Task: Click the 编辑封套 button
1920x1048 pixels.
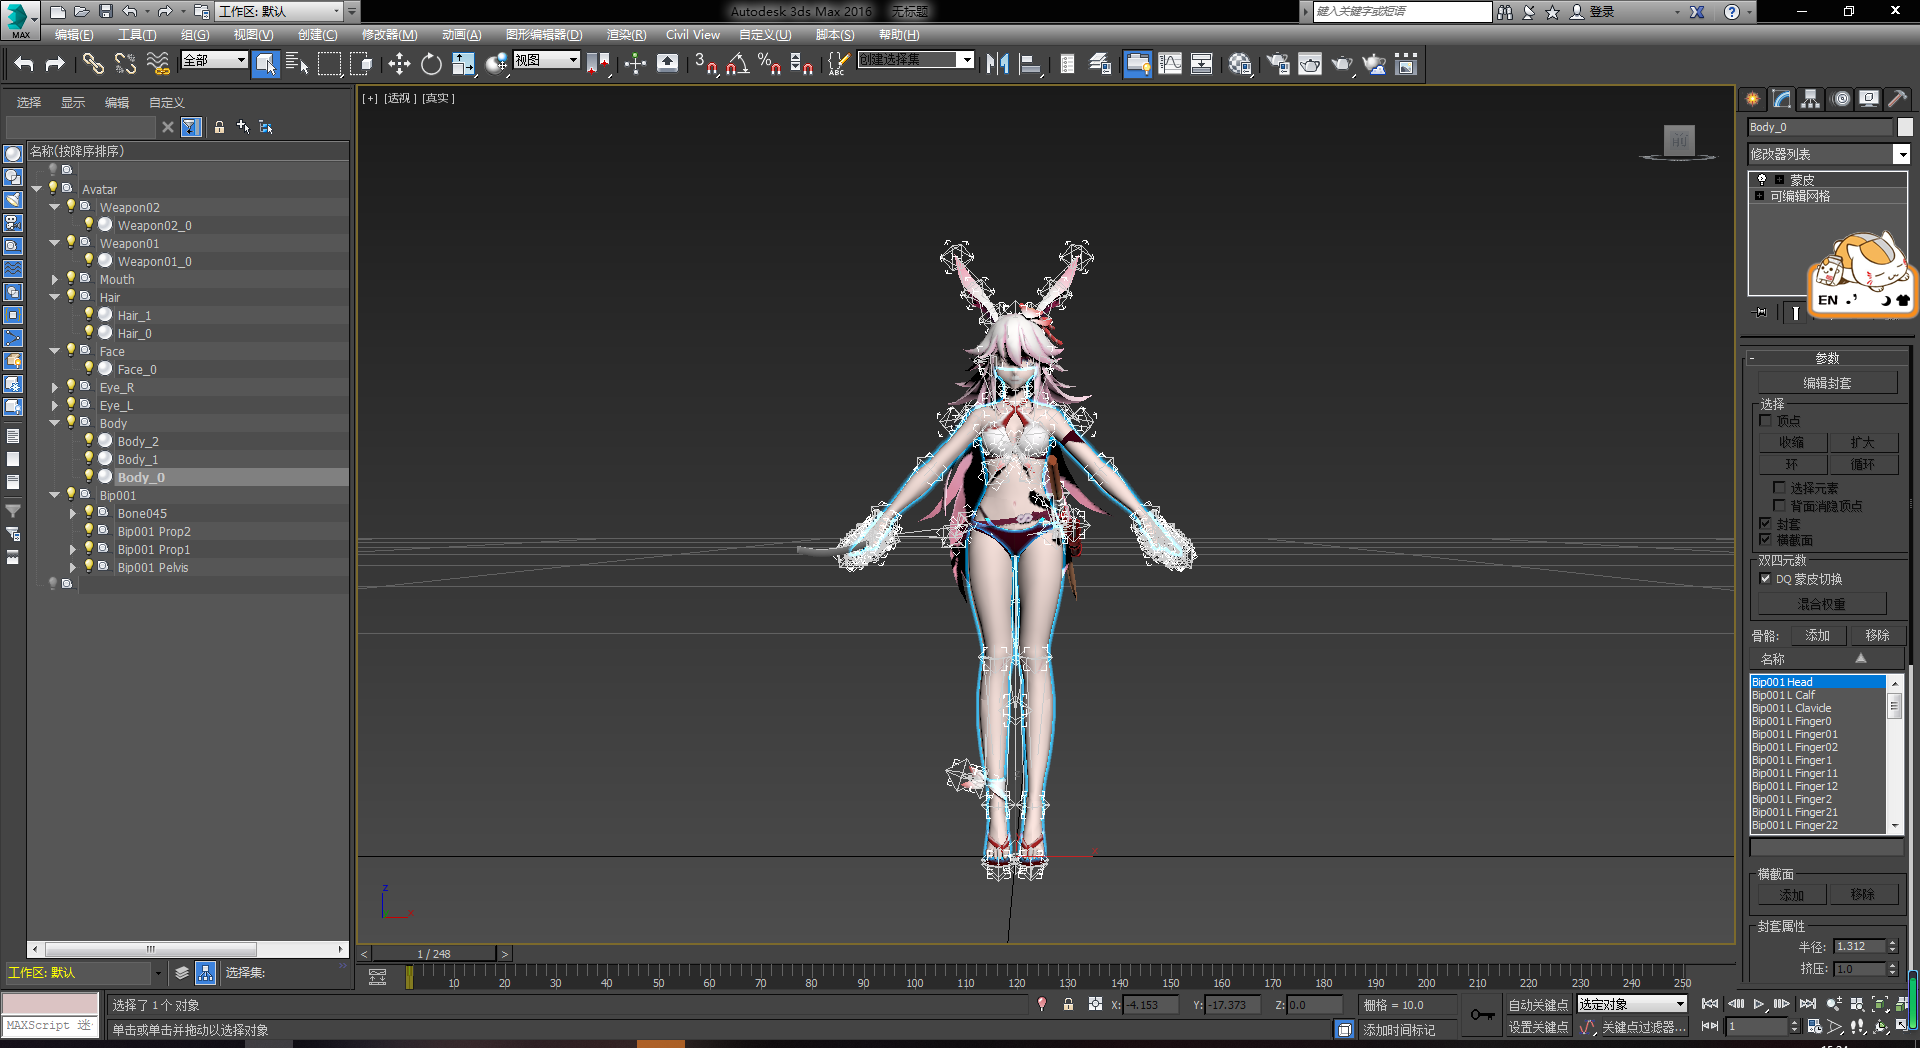Action: pyautogui.click(x=1827, y=383)
